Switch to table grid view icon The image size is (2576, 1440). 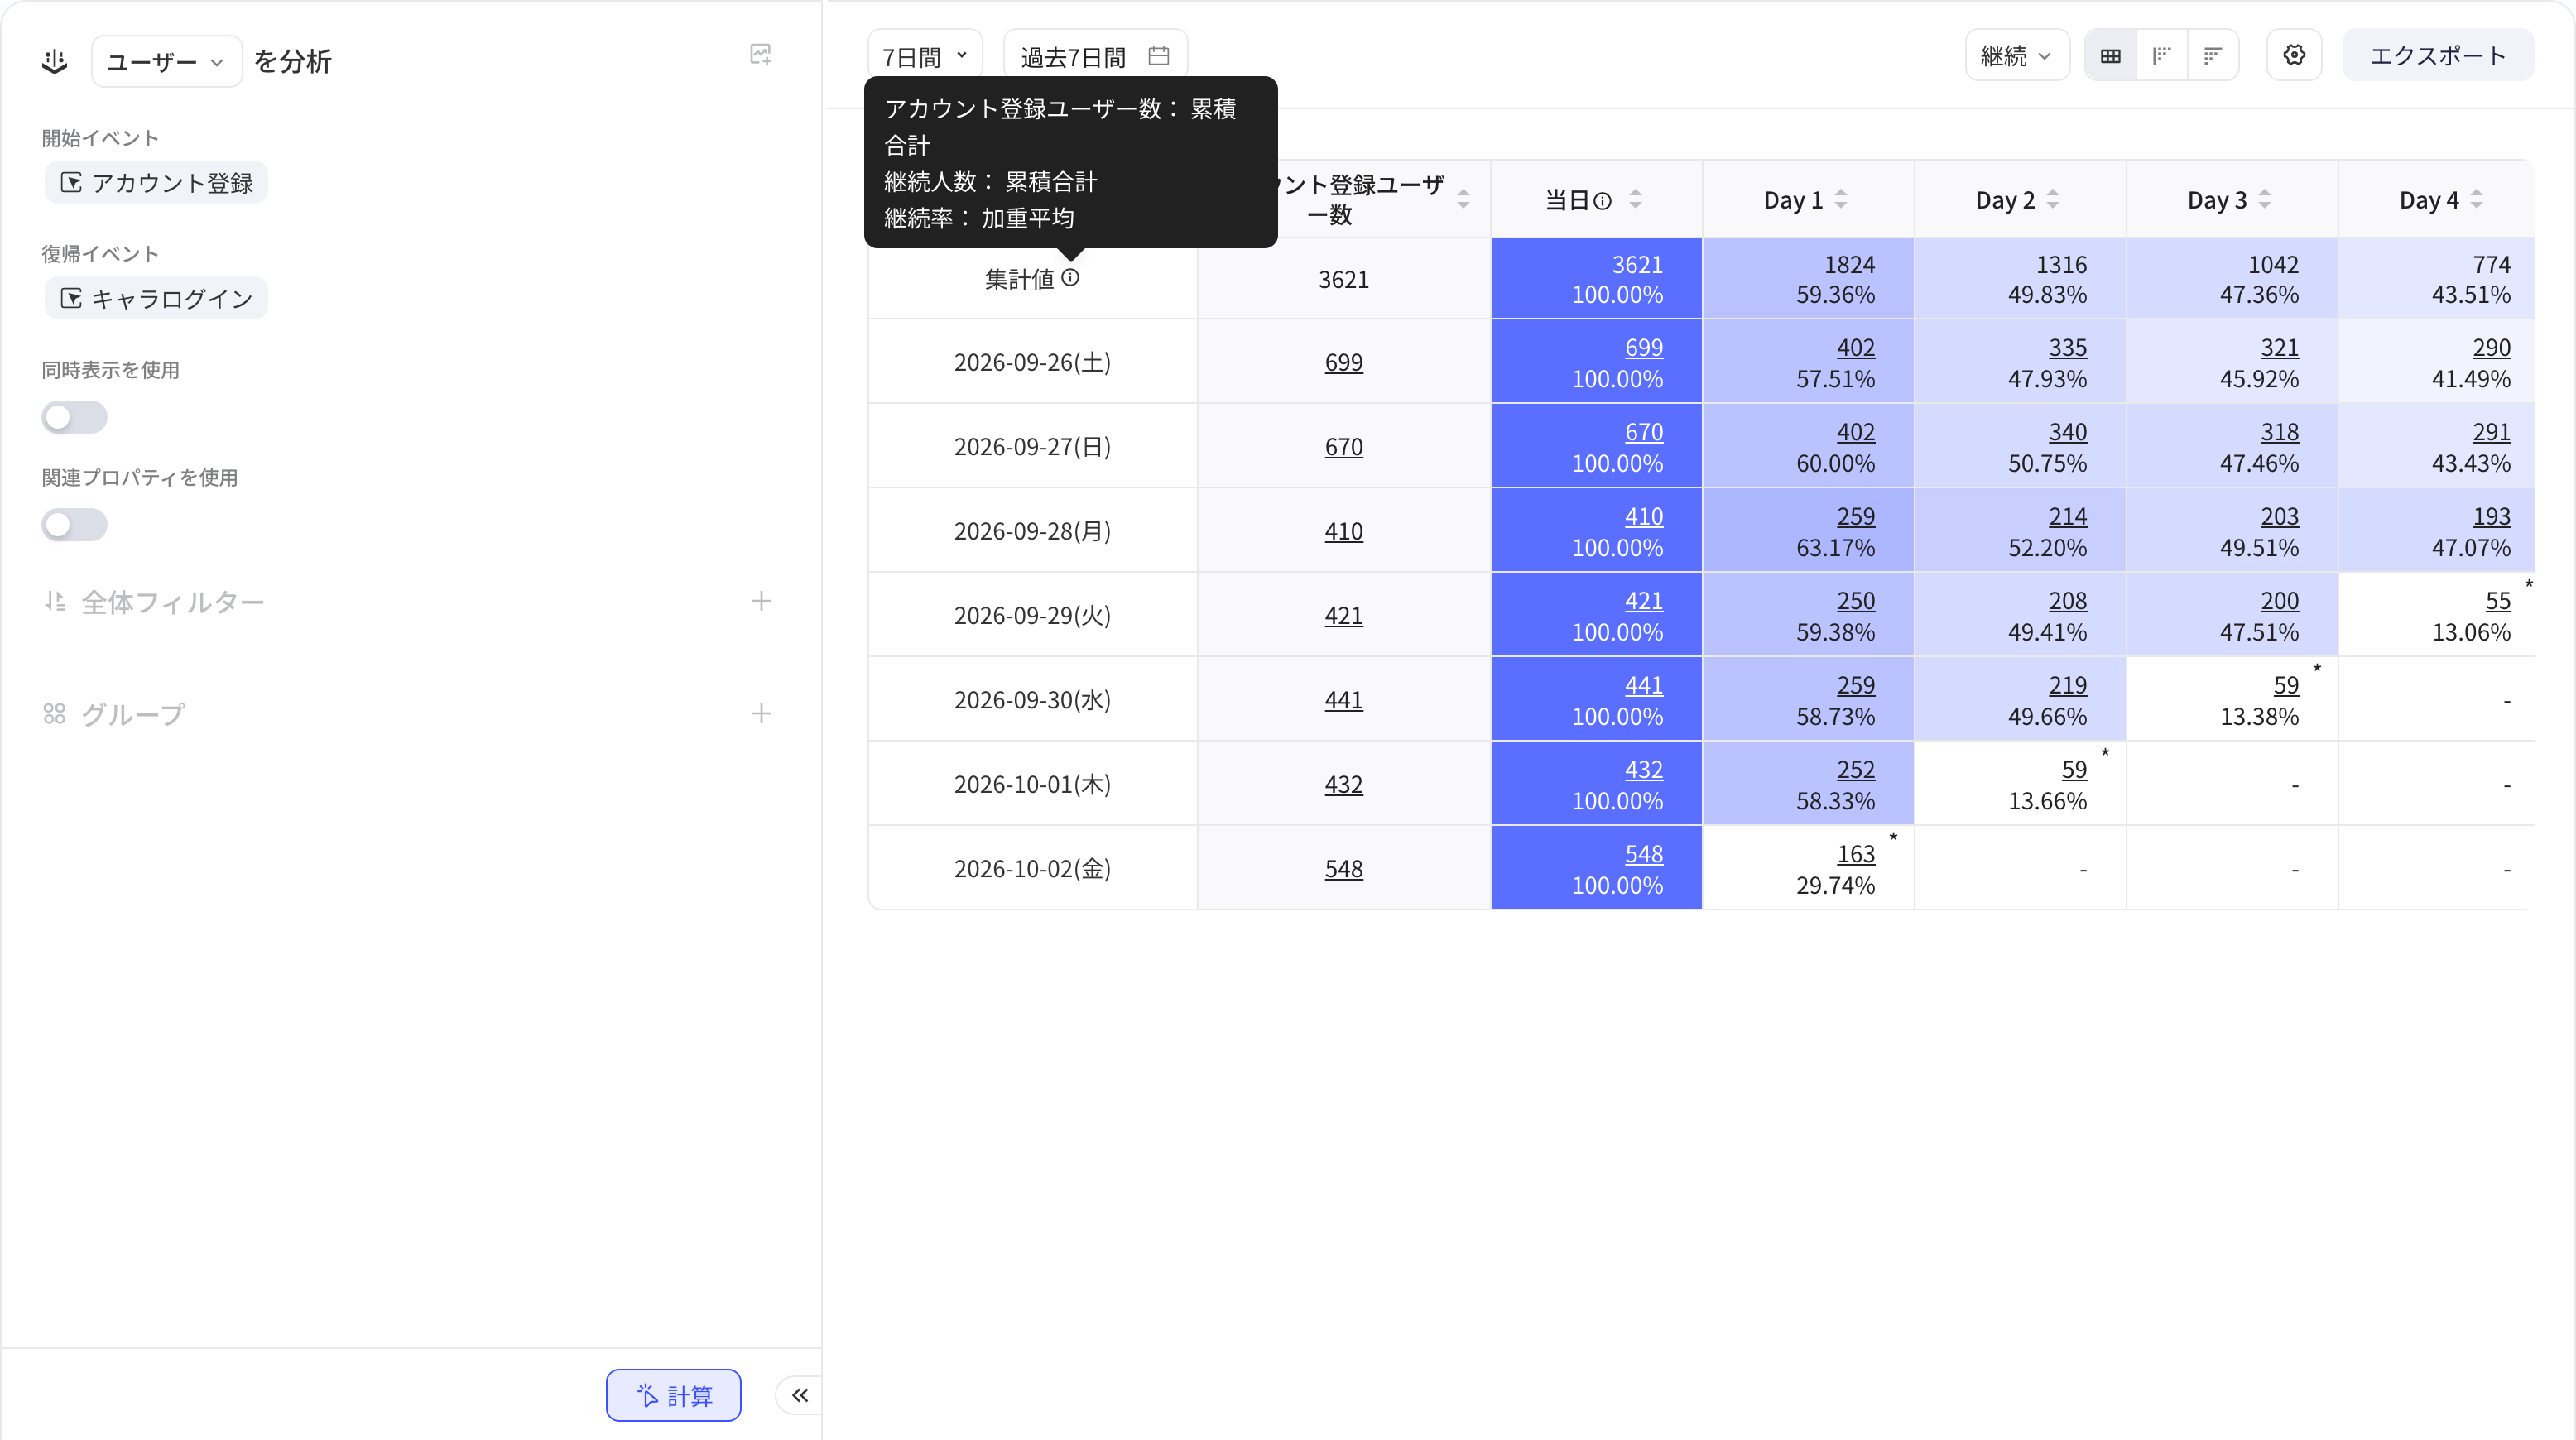tap(2111, 56)
